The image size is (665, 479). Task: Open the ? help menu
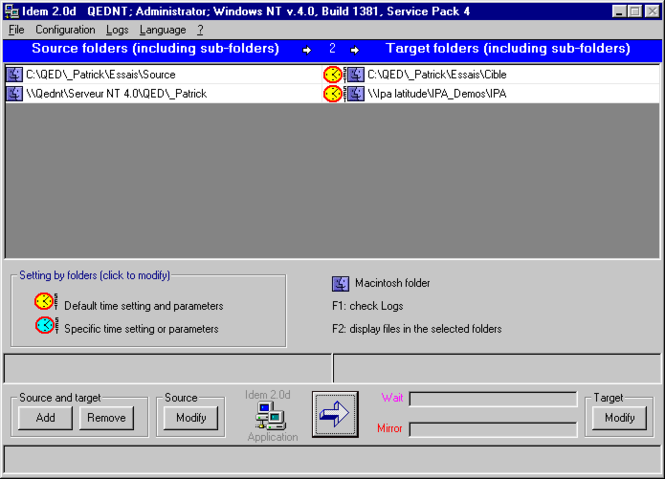pyautogui.click(x=200, y=30)
